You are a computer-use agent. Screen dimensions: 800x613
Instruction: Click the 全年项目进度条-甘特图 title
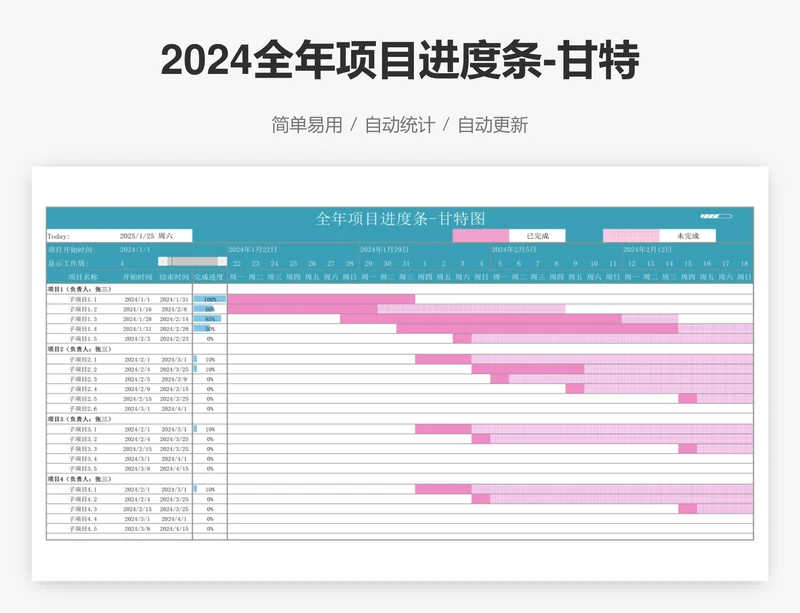400,218
